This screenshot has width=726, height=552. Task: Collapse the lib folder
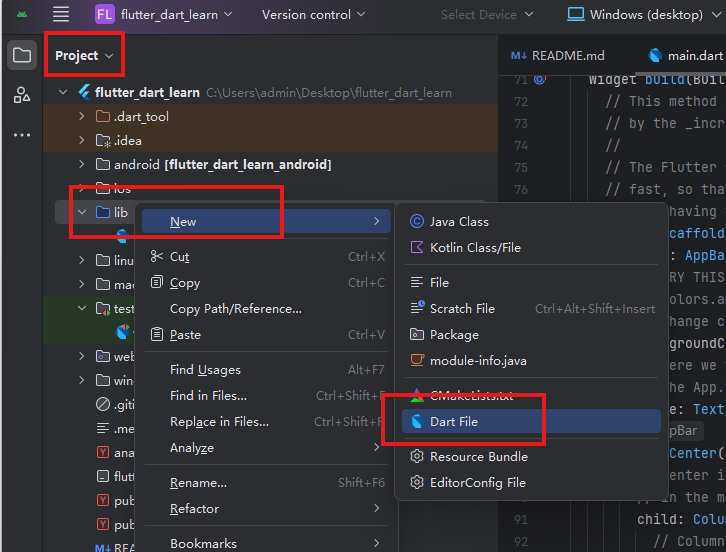(82, 212)
